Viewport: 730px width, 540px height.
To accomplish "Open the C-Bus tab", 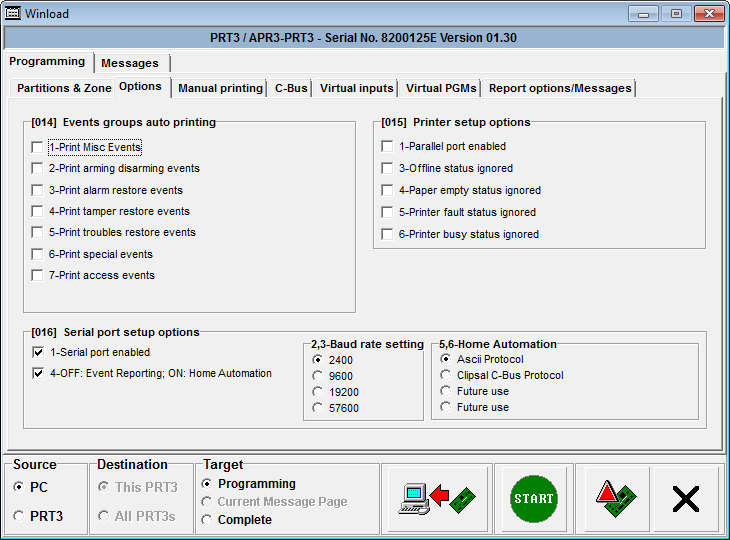I will coord(291,88).
